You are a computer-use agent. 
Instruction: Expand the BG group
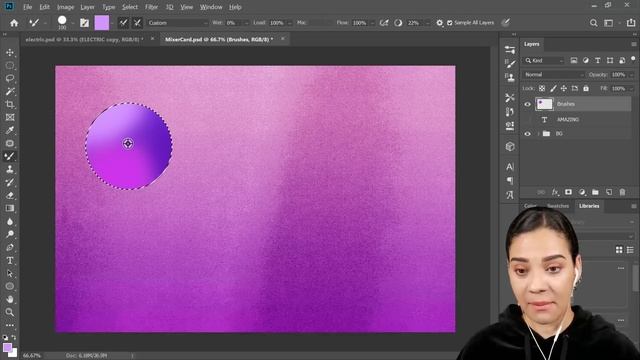[x=538, y=134]
